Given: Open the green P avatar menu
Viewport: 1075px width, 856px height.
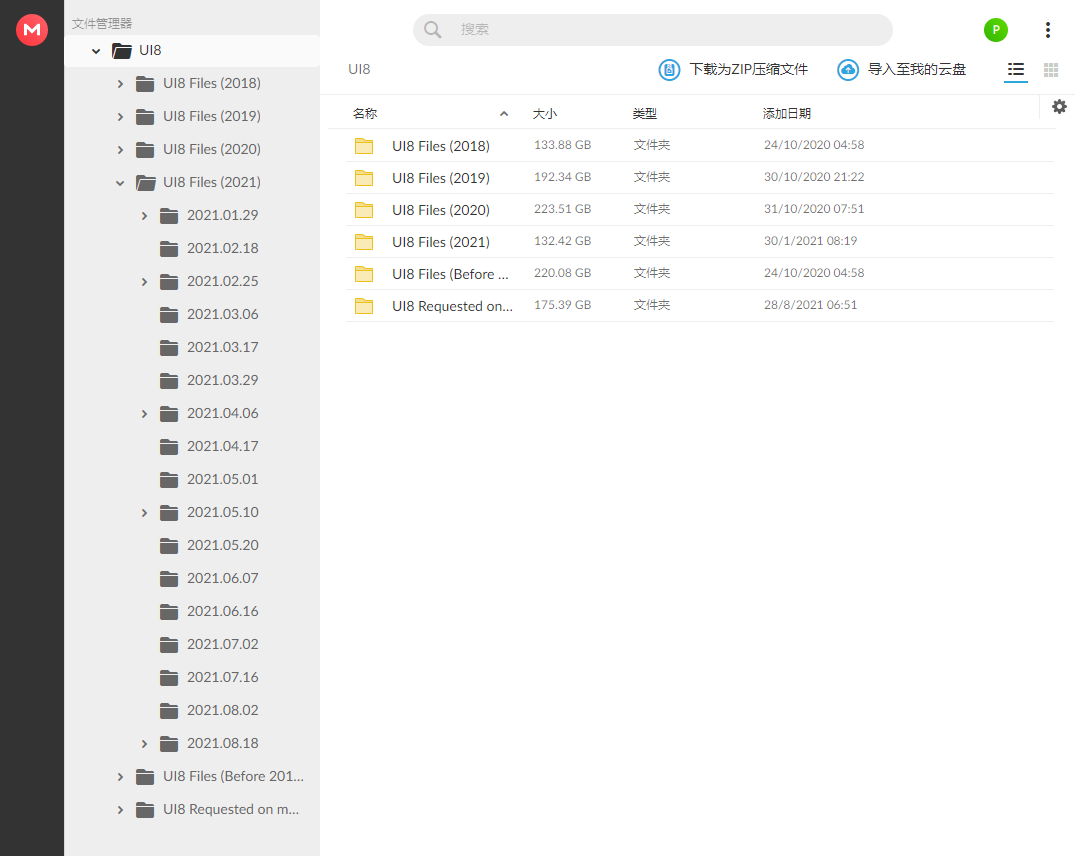Looking at the screenshot, I should [995, 29].
